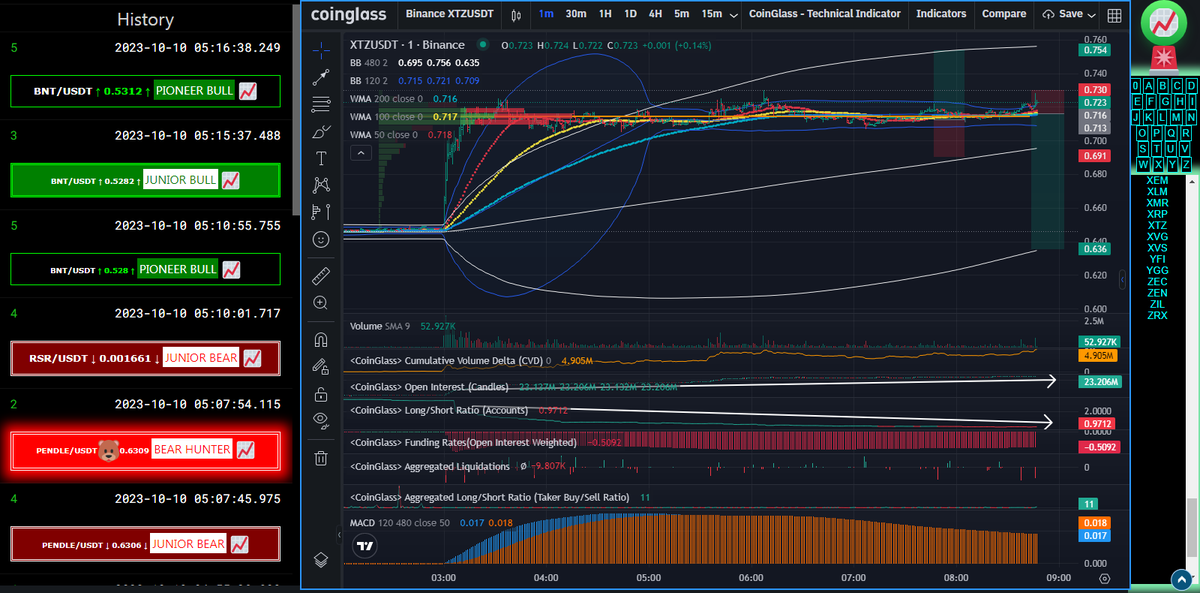Click the trash remove drawings icon
1200x593 pixels.
pyautogui.click(x=321, y=458)
